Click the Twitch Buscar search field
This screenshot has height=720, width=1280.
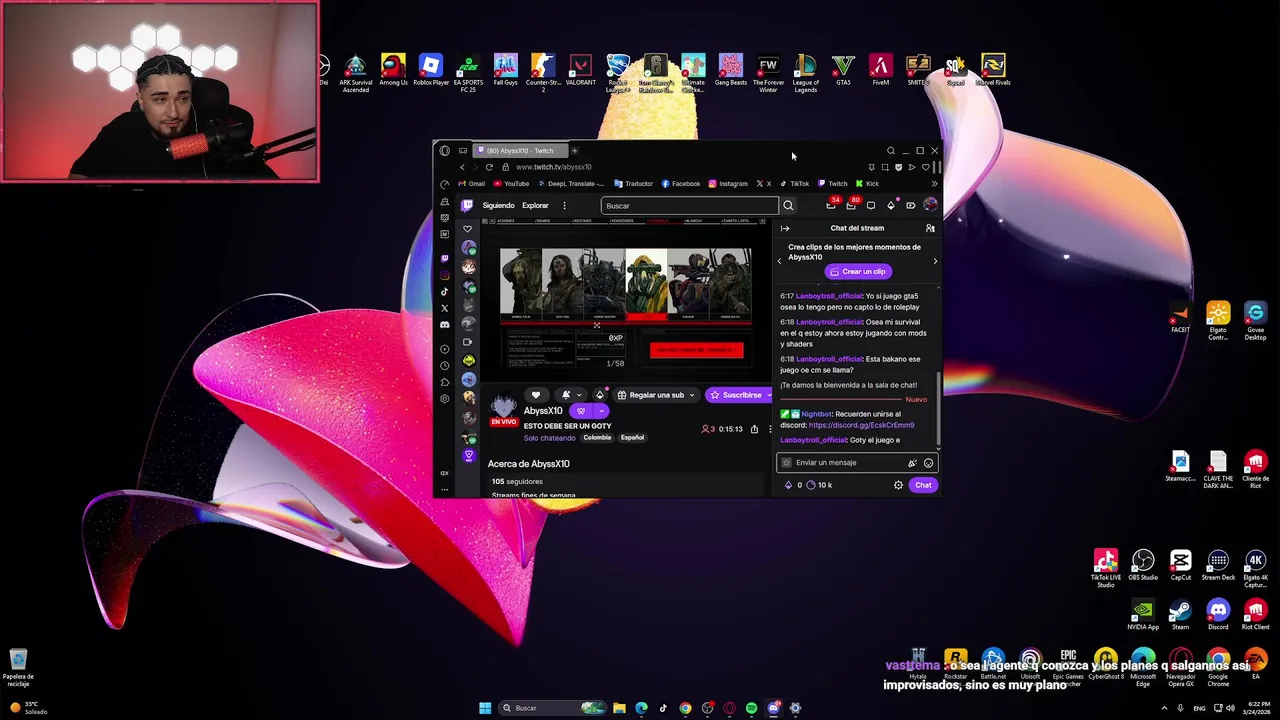(x=690, y=206)
